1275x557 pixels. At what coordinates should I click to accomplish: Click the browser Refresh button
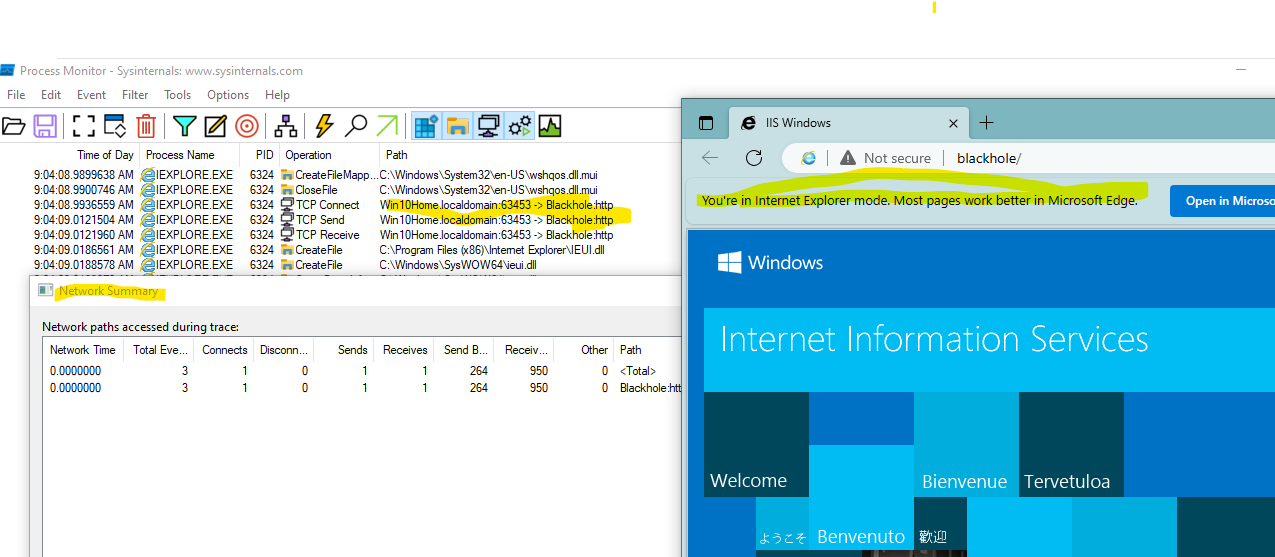click(754, 158)
